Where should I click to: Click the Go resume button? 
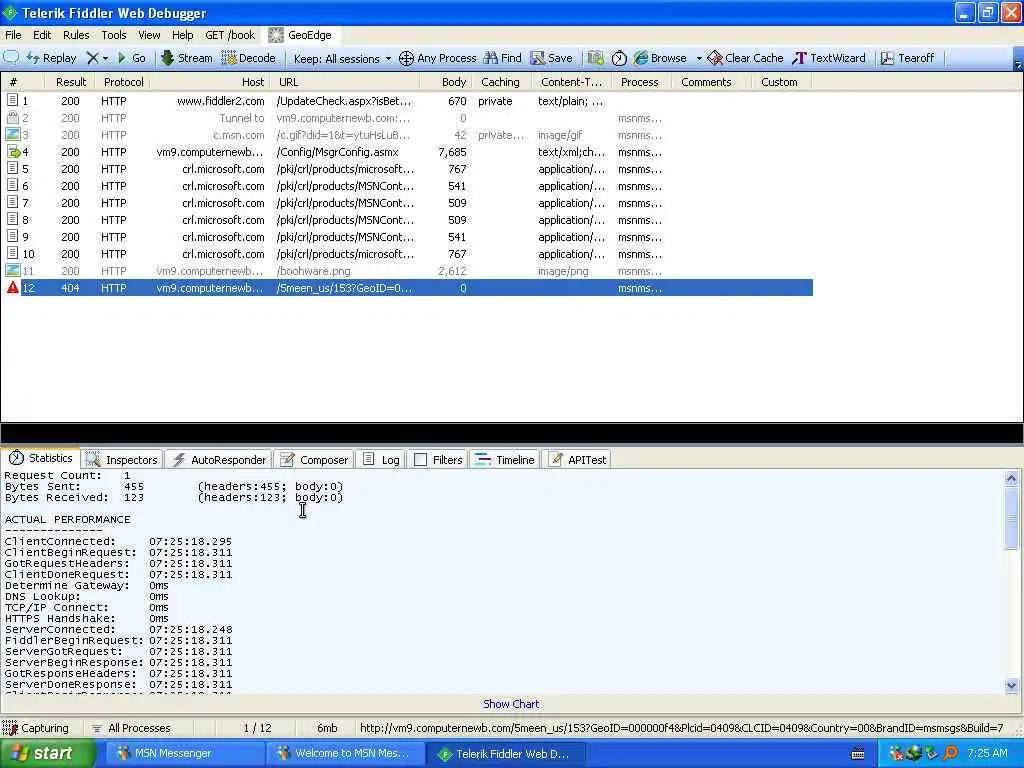click(131, 58)
